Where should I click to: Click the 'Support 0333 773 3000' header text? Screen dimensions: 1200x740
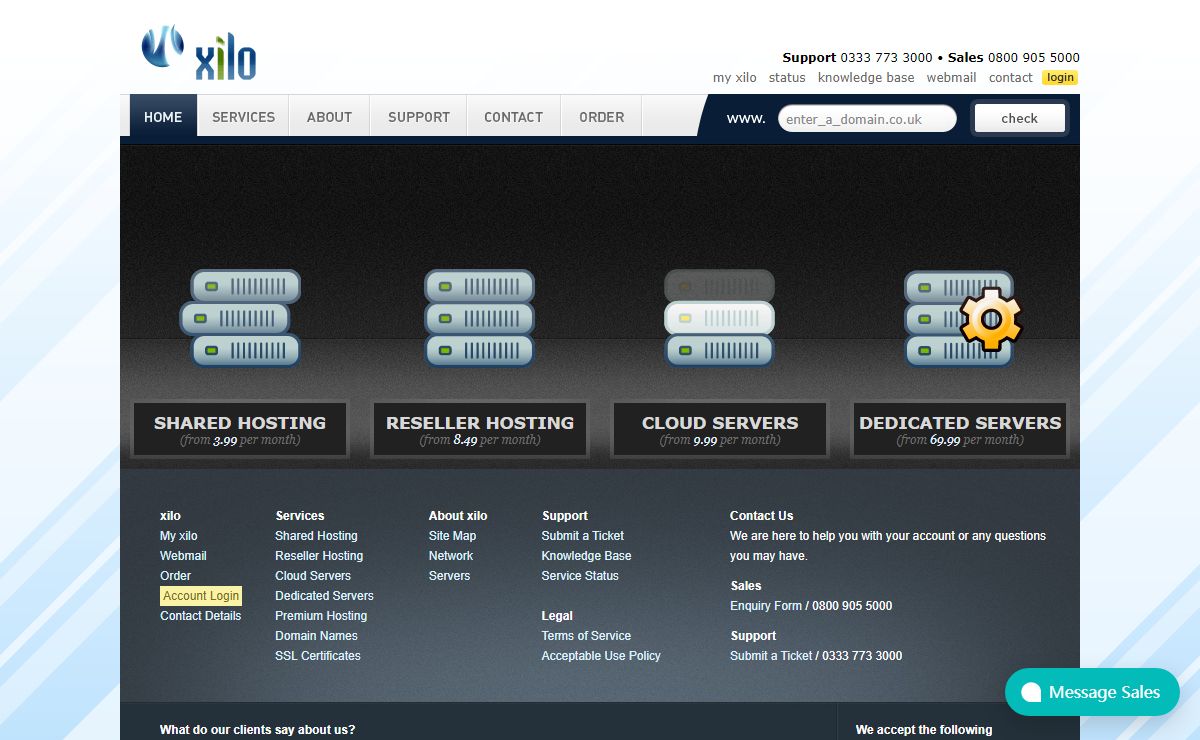coord(857,58)
